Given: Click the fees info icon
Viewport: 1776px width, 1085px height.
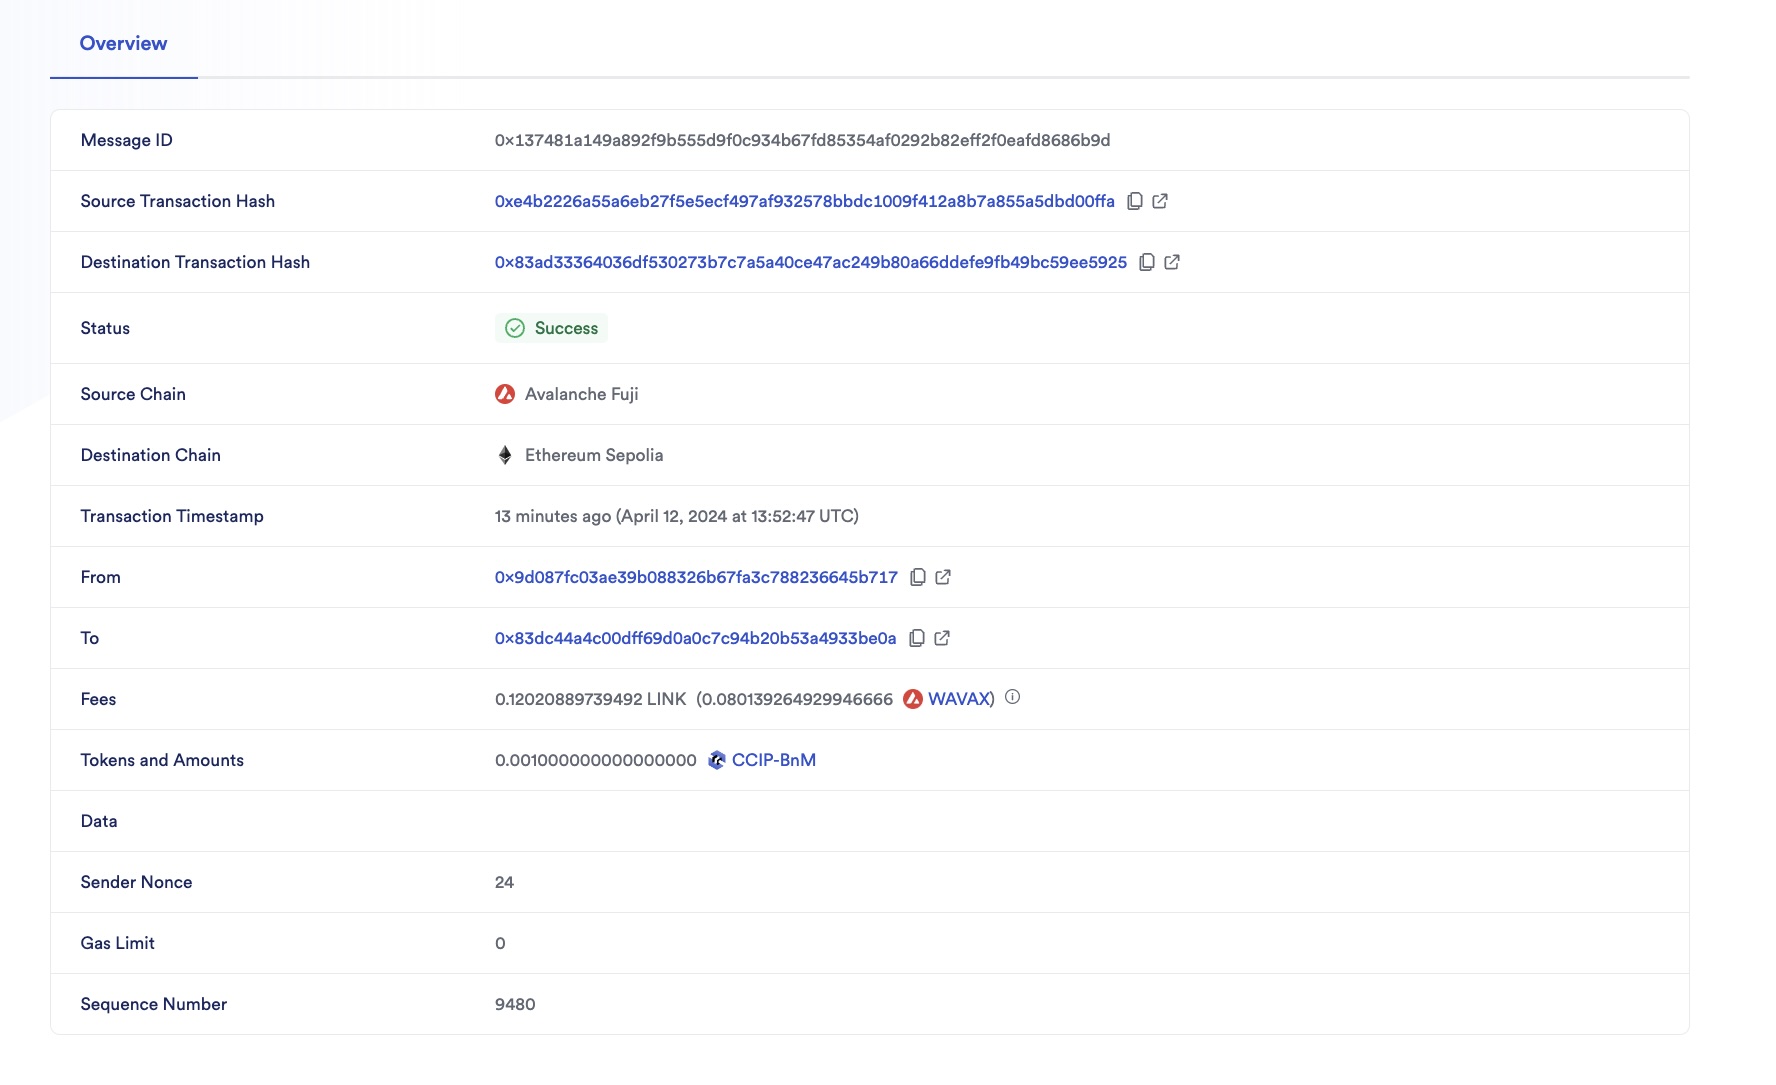Looking at the screenshot, I should [1012, 698].
